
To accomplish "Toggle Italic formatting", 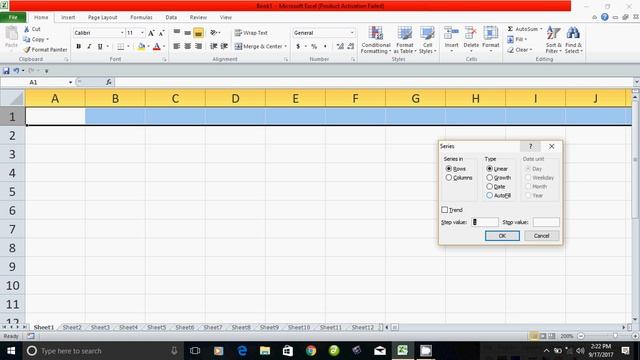I will click(x=89, y=47).
